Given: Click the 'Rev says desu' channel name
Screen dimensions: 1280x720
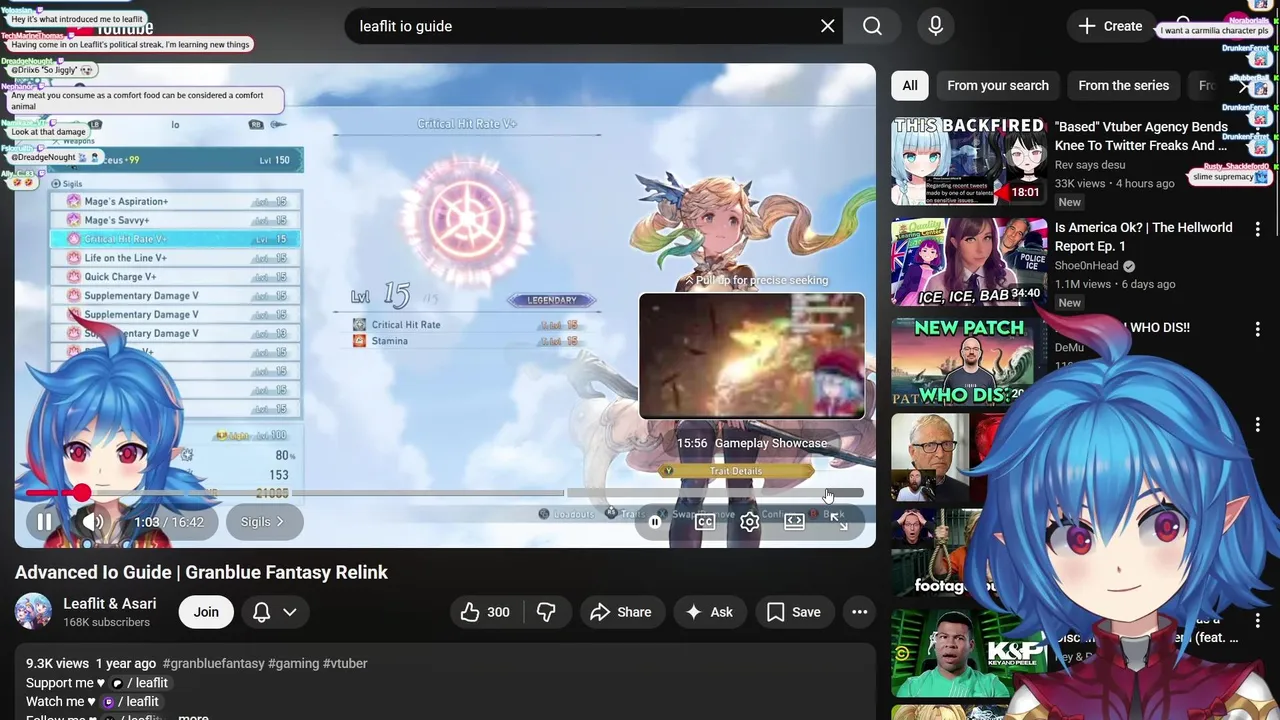Looking at the screenshot, I should (x=1090, y=164).
